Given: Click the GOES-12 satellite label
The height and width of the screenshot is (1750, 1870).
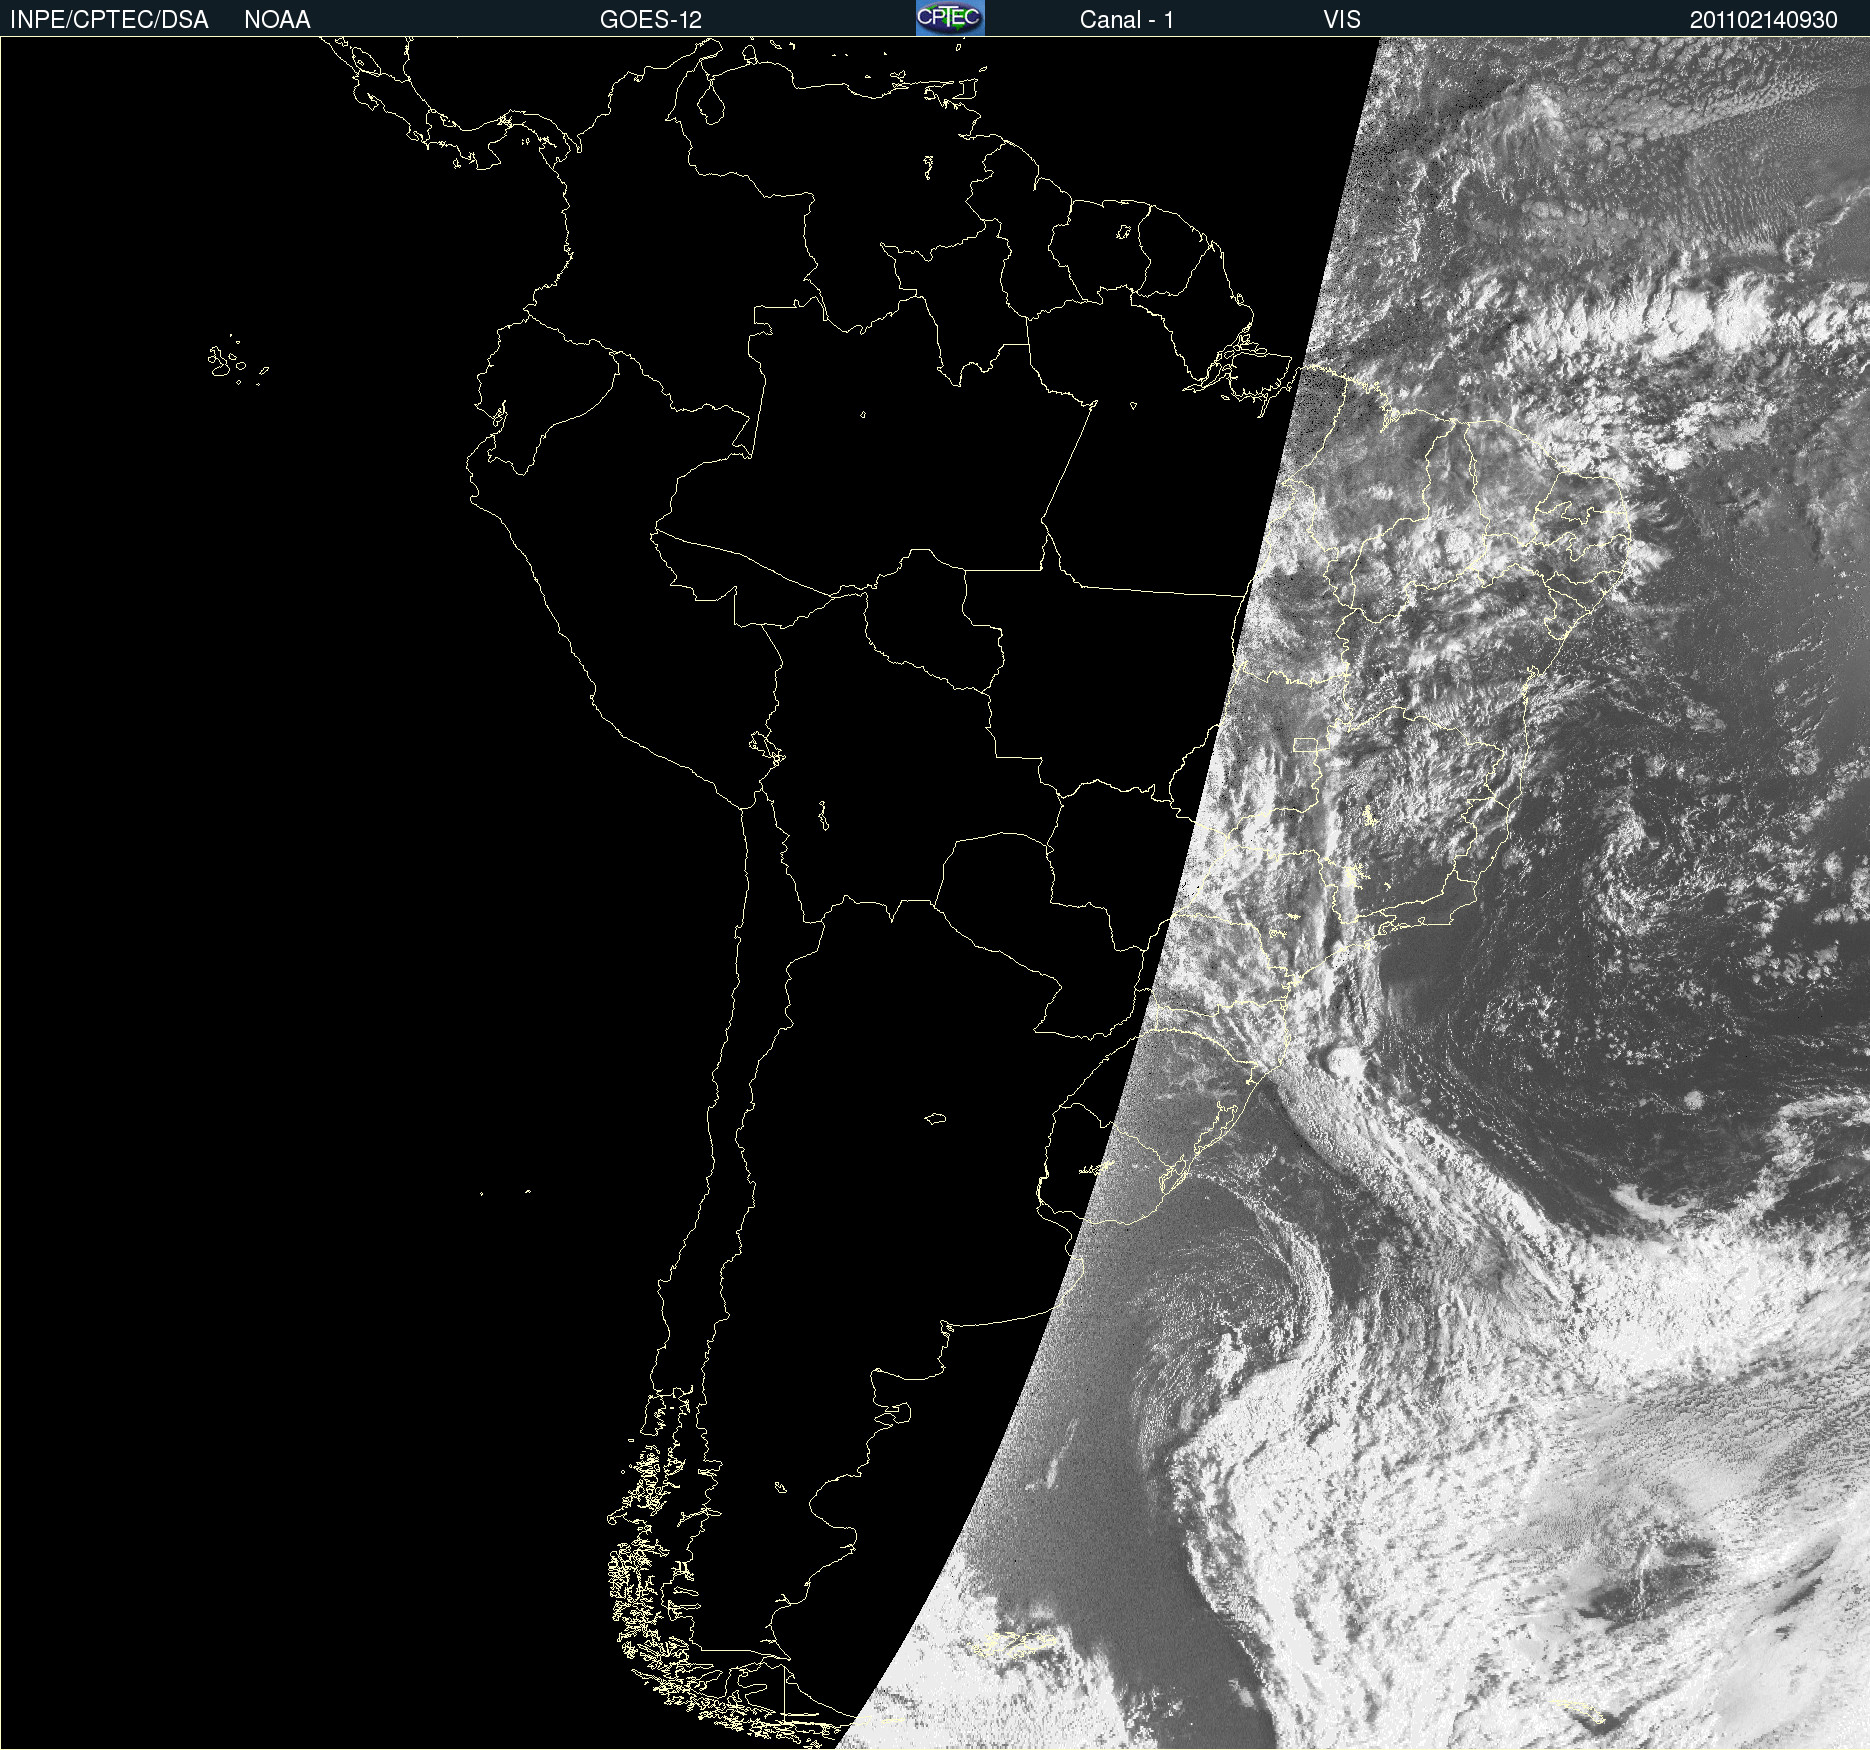Looking at the screenshot, I should click(651, 20).
